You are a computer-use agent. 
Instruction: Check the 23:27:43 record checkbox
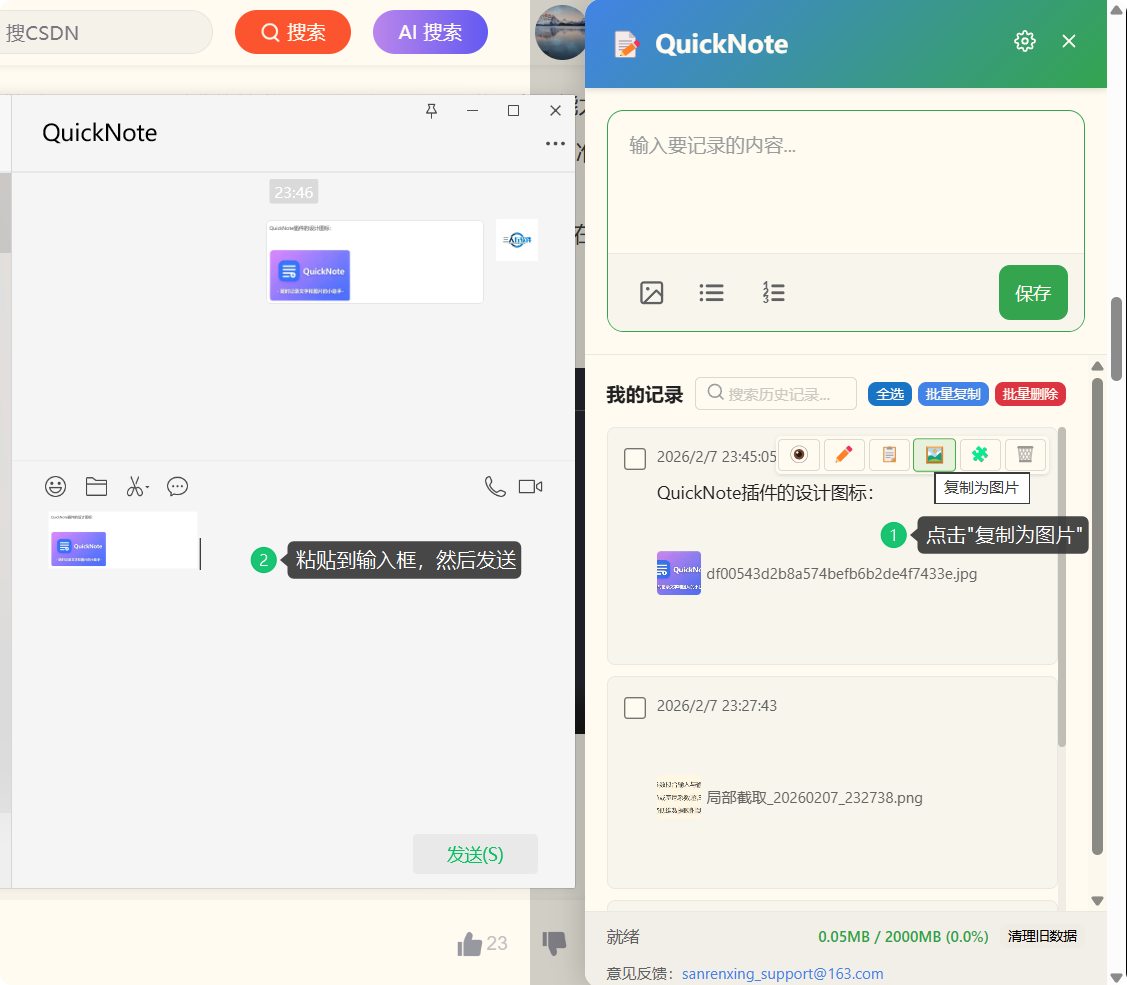[635, 708]
